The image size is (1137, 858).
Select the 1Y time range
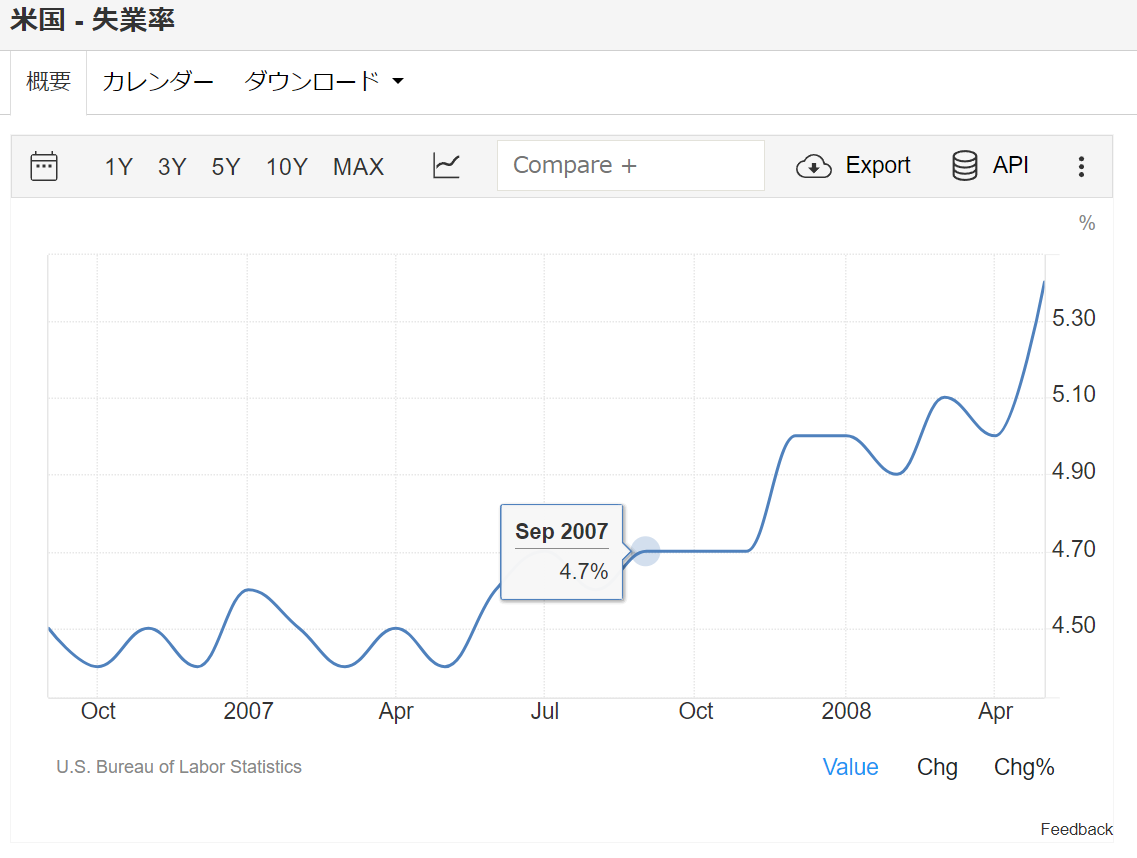tap(118, 167)
